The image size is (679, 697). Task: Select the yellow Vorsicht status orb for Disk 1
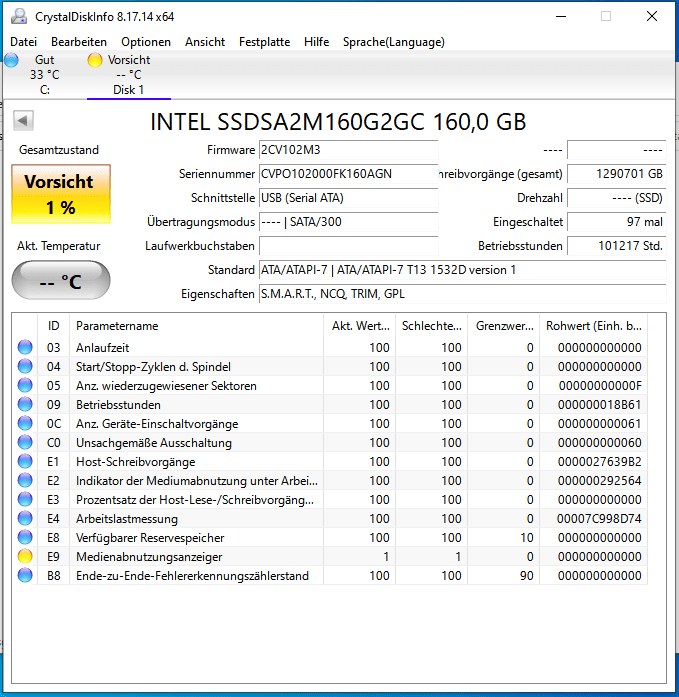coord(95,60)
